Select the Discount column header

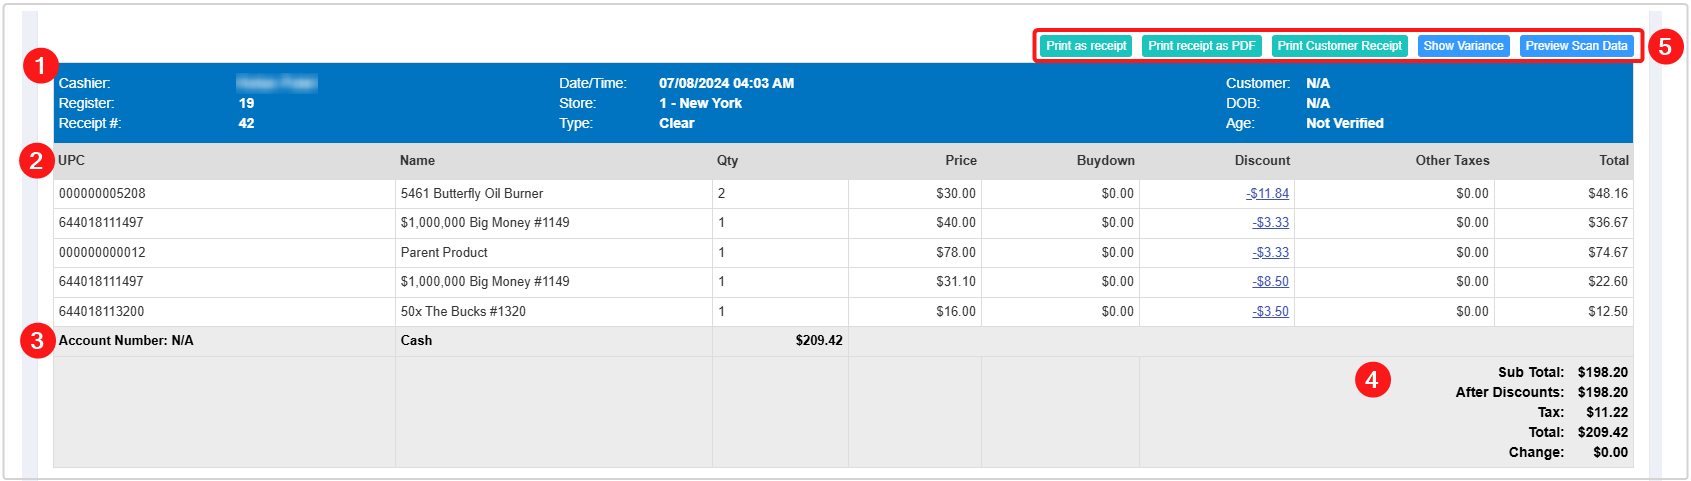[1262, 161]
